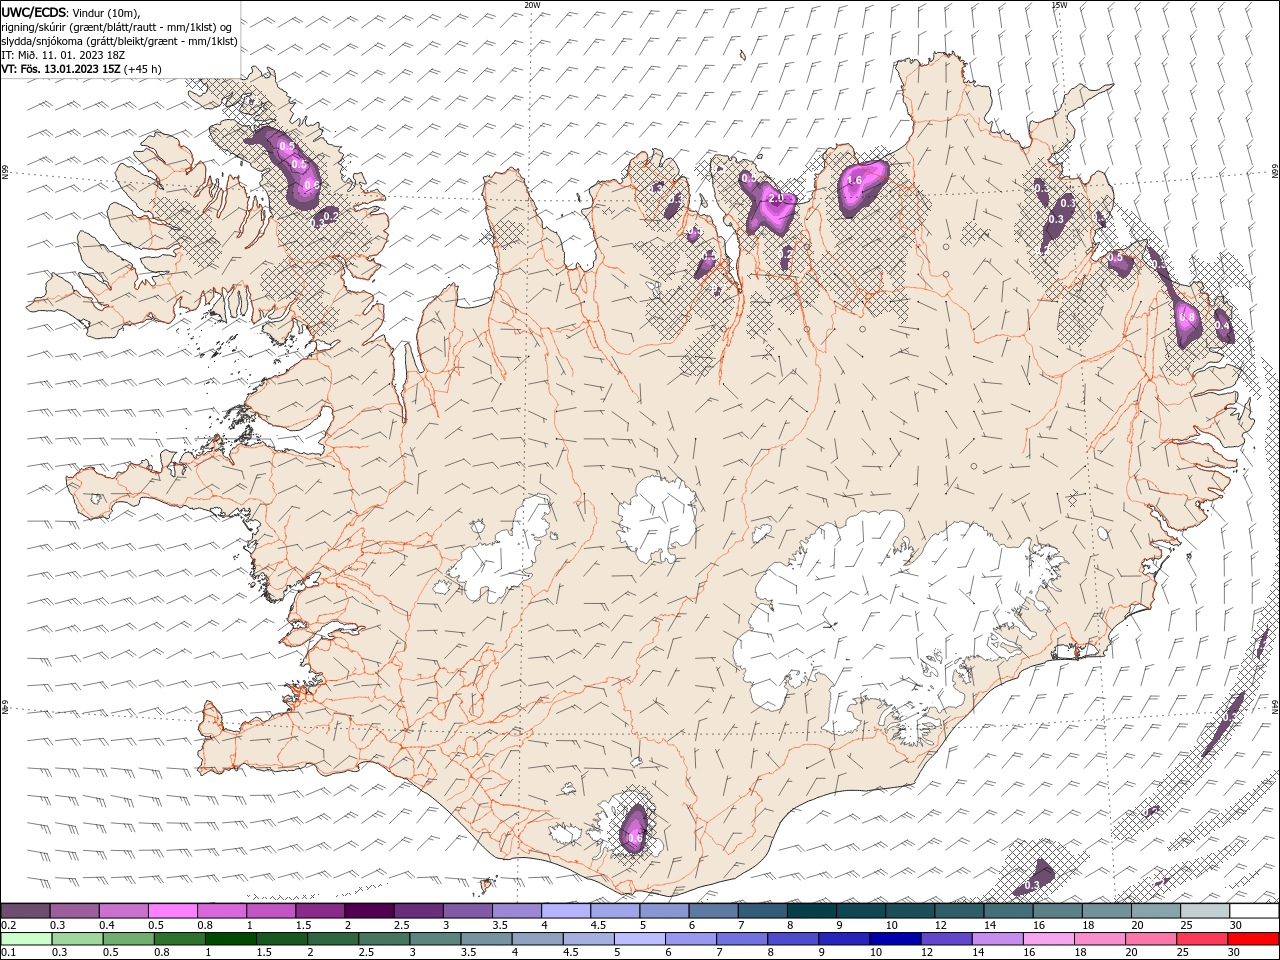1280x960 pixels.
Task: Click the '30' label under the lower scale
Action: click(1236, 953)
